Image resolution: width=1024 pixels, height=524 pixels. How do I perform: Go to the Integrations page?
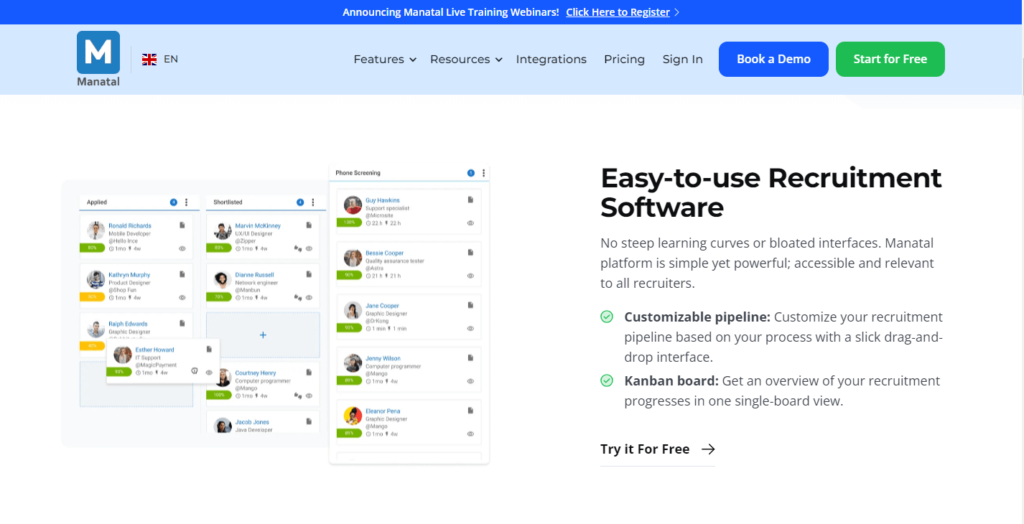tap(551, 59)
